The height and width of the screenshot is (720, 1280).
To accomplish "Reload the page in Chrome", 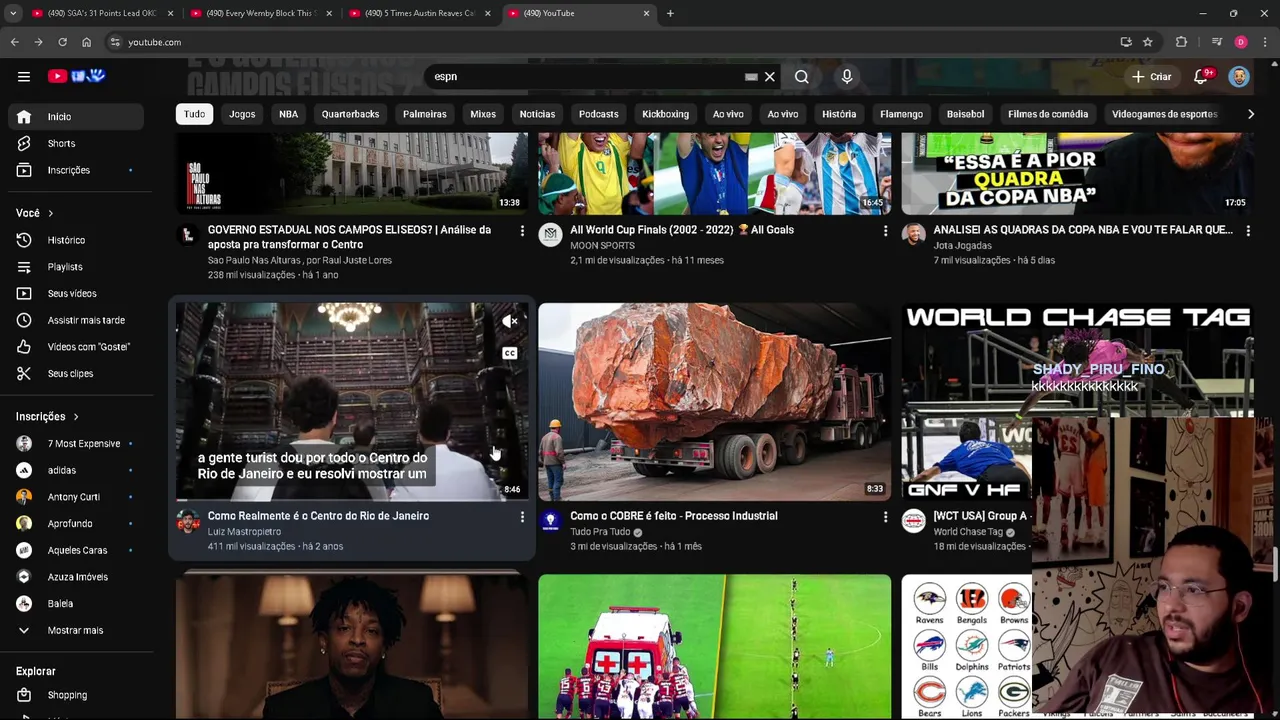I will click(62, 42).
